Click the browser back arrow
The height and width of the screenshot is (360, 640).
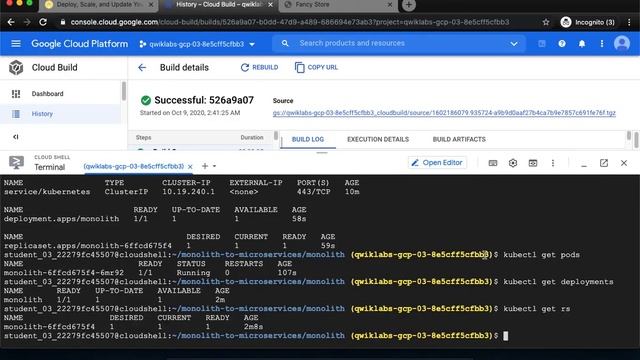tap(11, 22)
